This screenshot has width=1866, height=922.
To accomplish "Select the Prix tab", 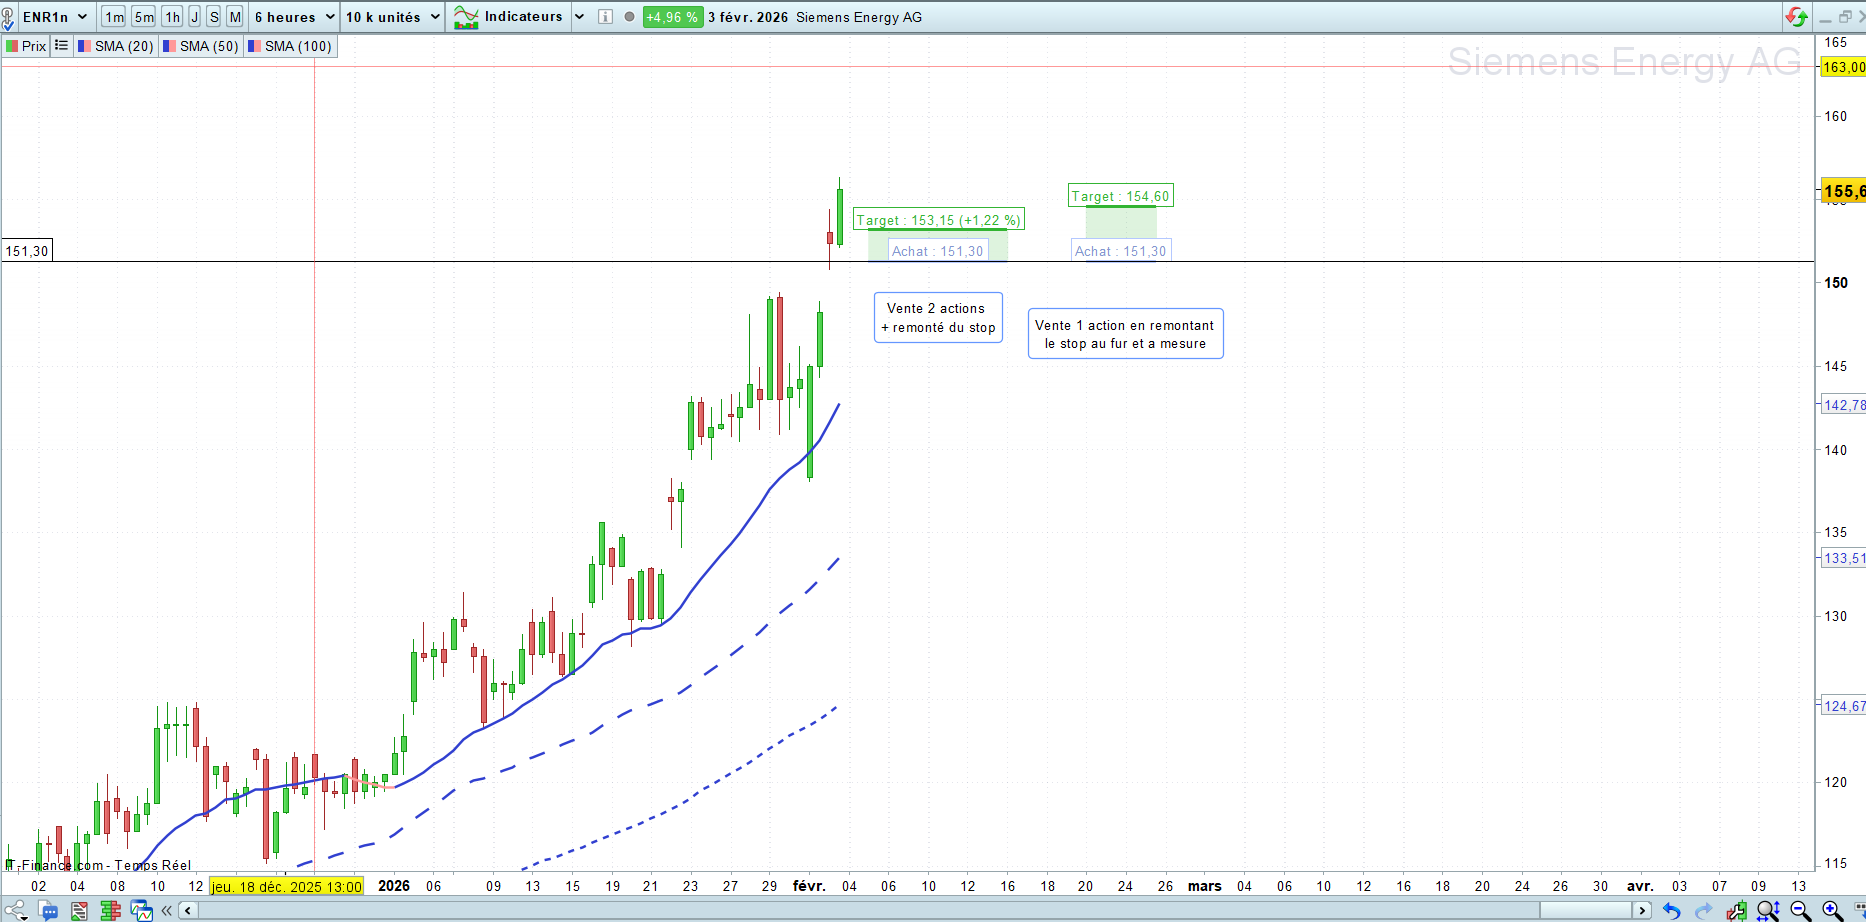I will 26,46.
